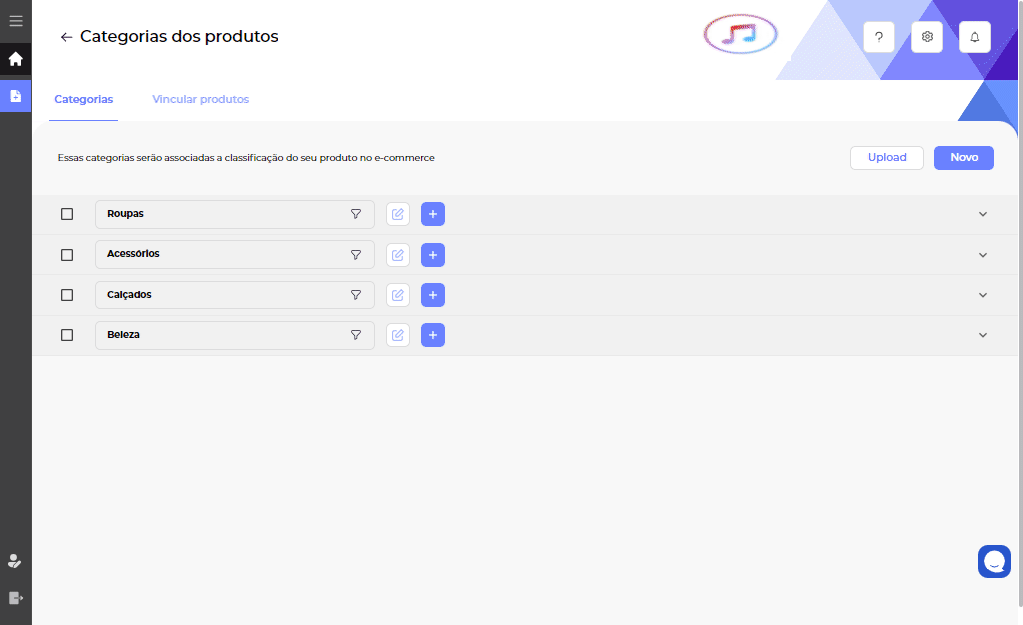Check the Roupas category checkbox
The width and height of the screenshot is (1023, 625).
pos(67,214)
